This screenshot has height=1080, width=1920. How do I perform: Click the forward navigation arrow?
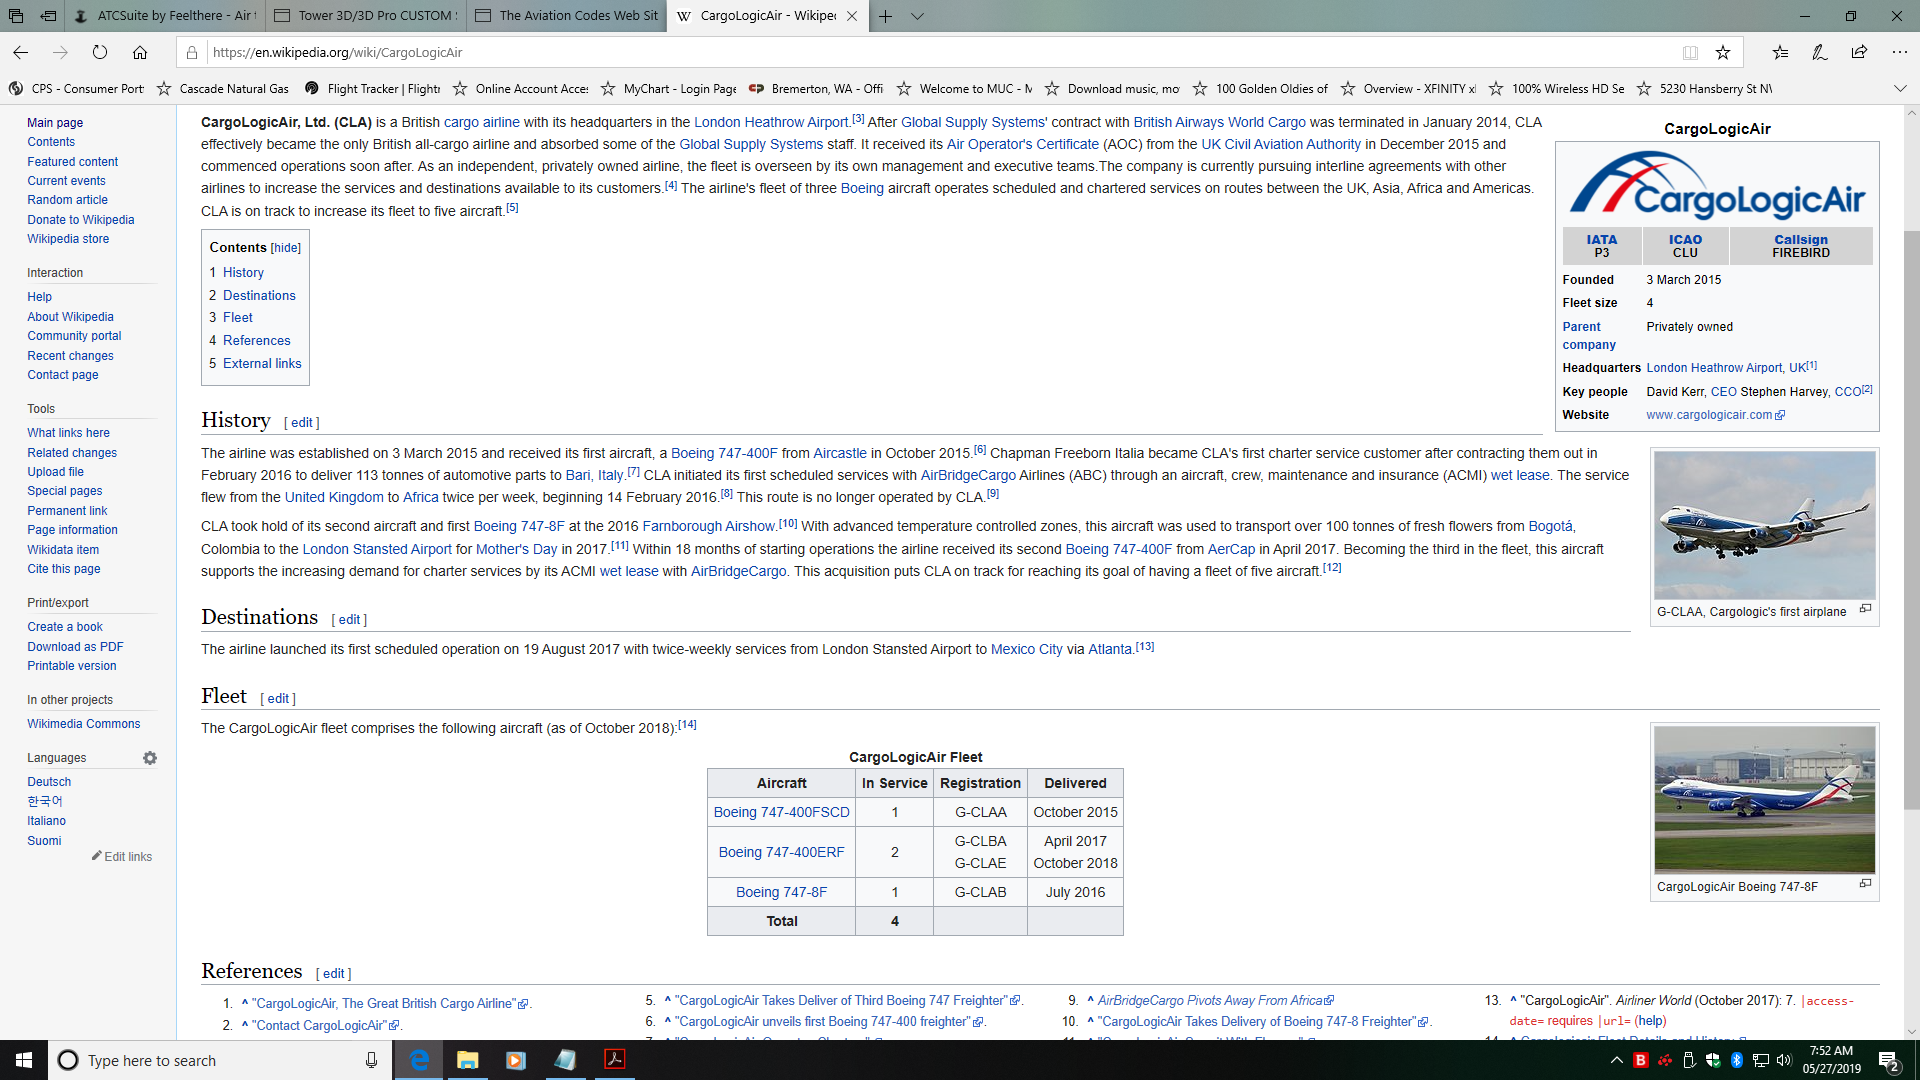(60, 52)
